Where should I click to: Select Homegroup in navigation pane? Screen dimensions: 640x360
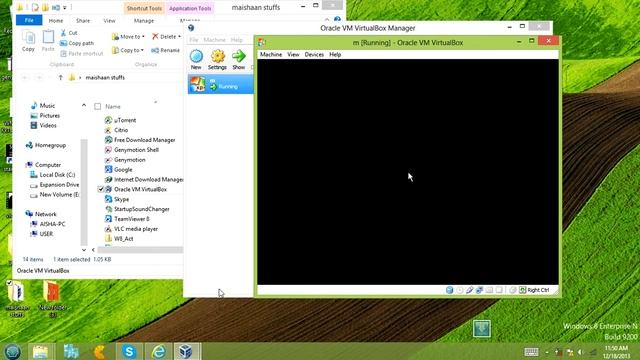click(x=46, y=145)
